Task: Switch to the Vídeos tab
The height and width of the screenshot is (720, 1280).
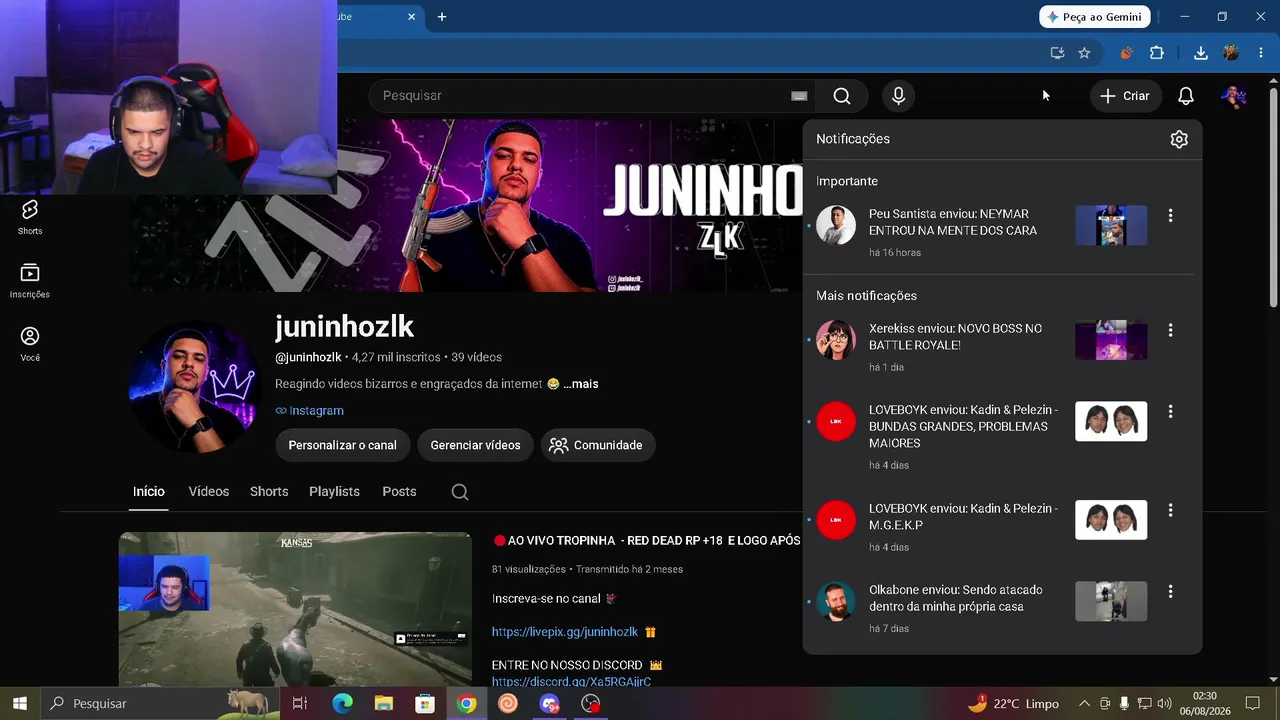Action: [x=209, y=492]
